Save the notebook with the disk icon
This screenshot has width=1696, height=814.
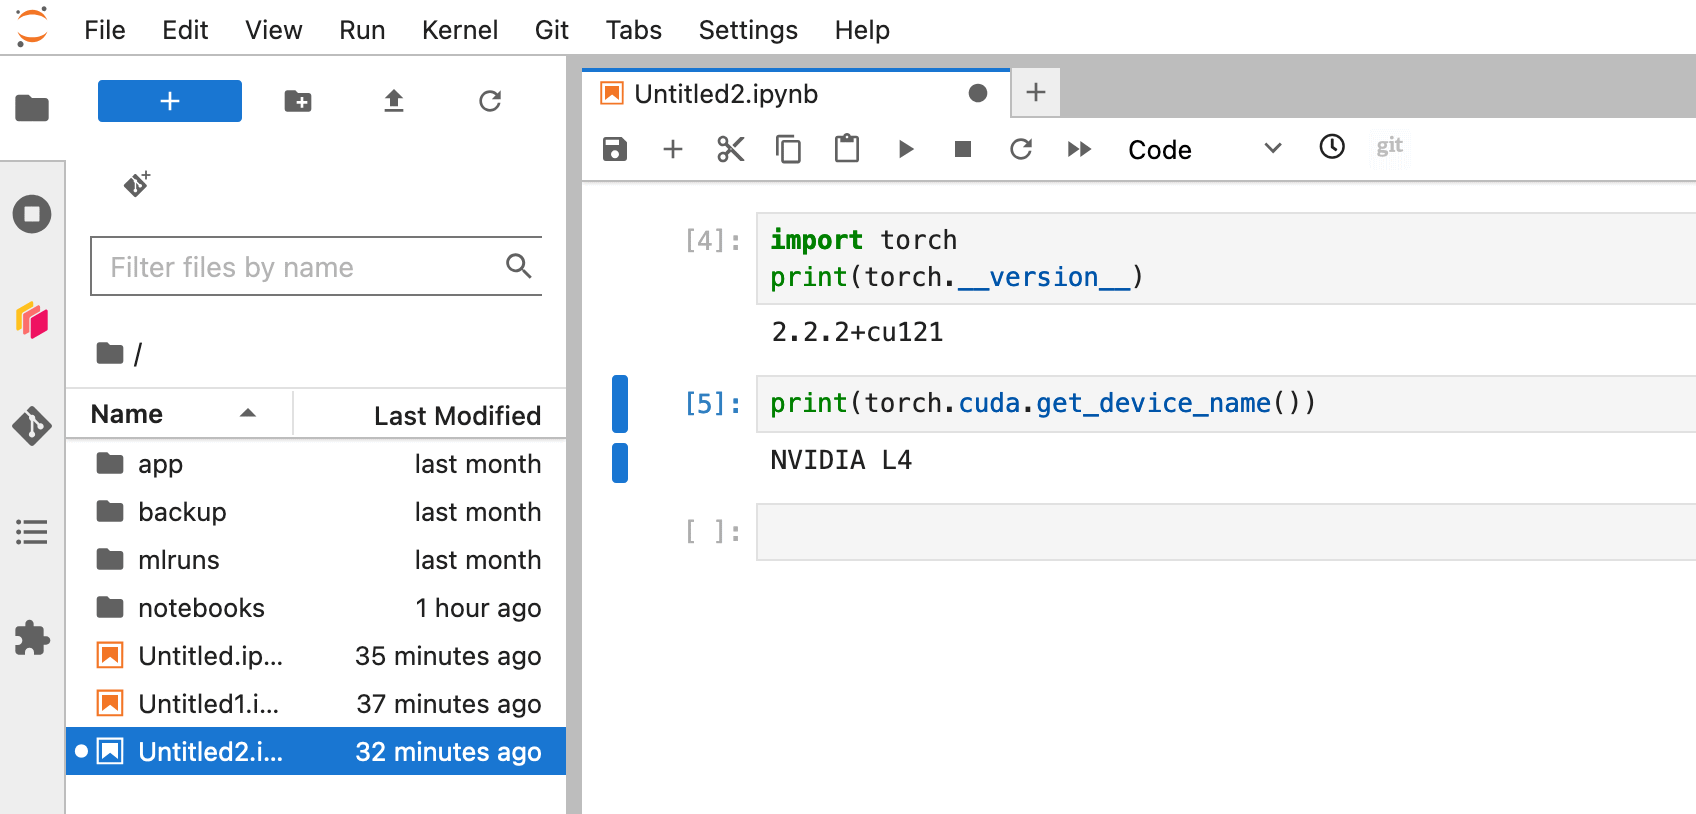[615, 149]
